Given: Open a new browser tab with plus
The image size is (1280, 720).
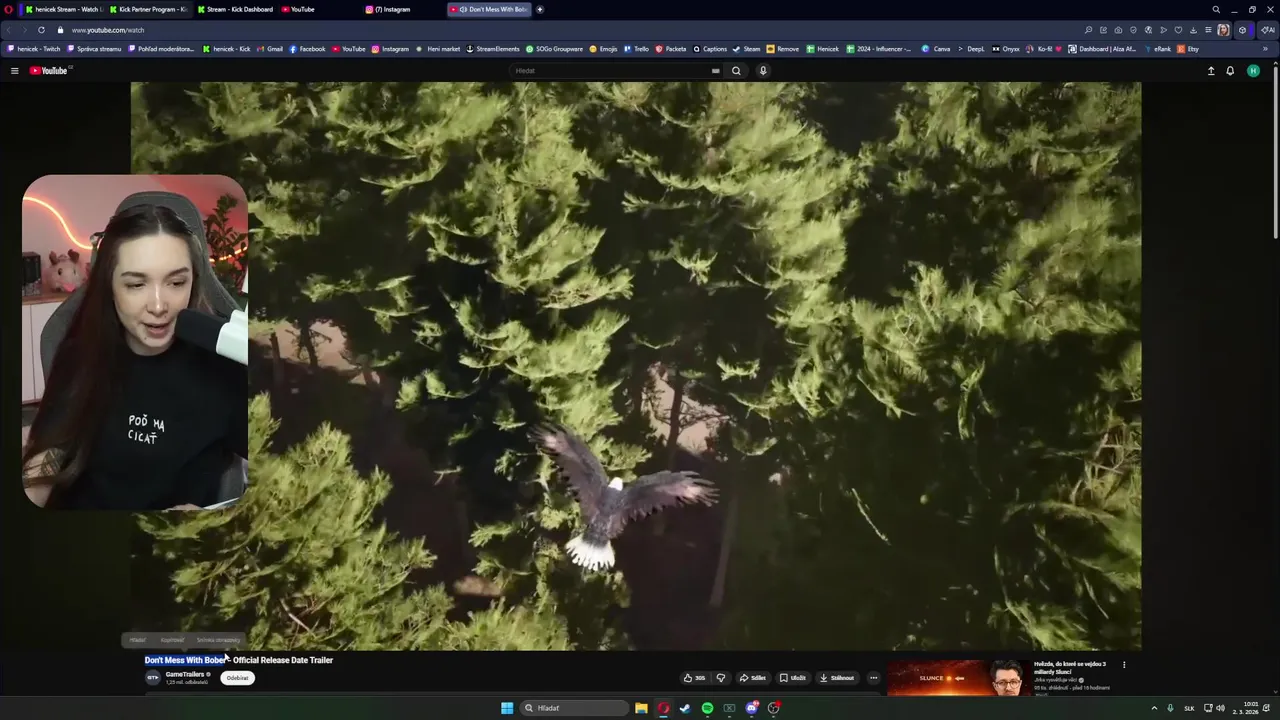Looking at the screenshot, I should [x=540, y=9].
